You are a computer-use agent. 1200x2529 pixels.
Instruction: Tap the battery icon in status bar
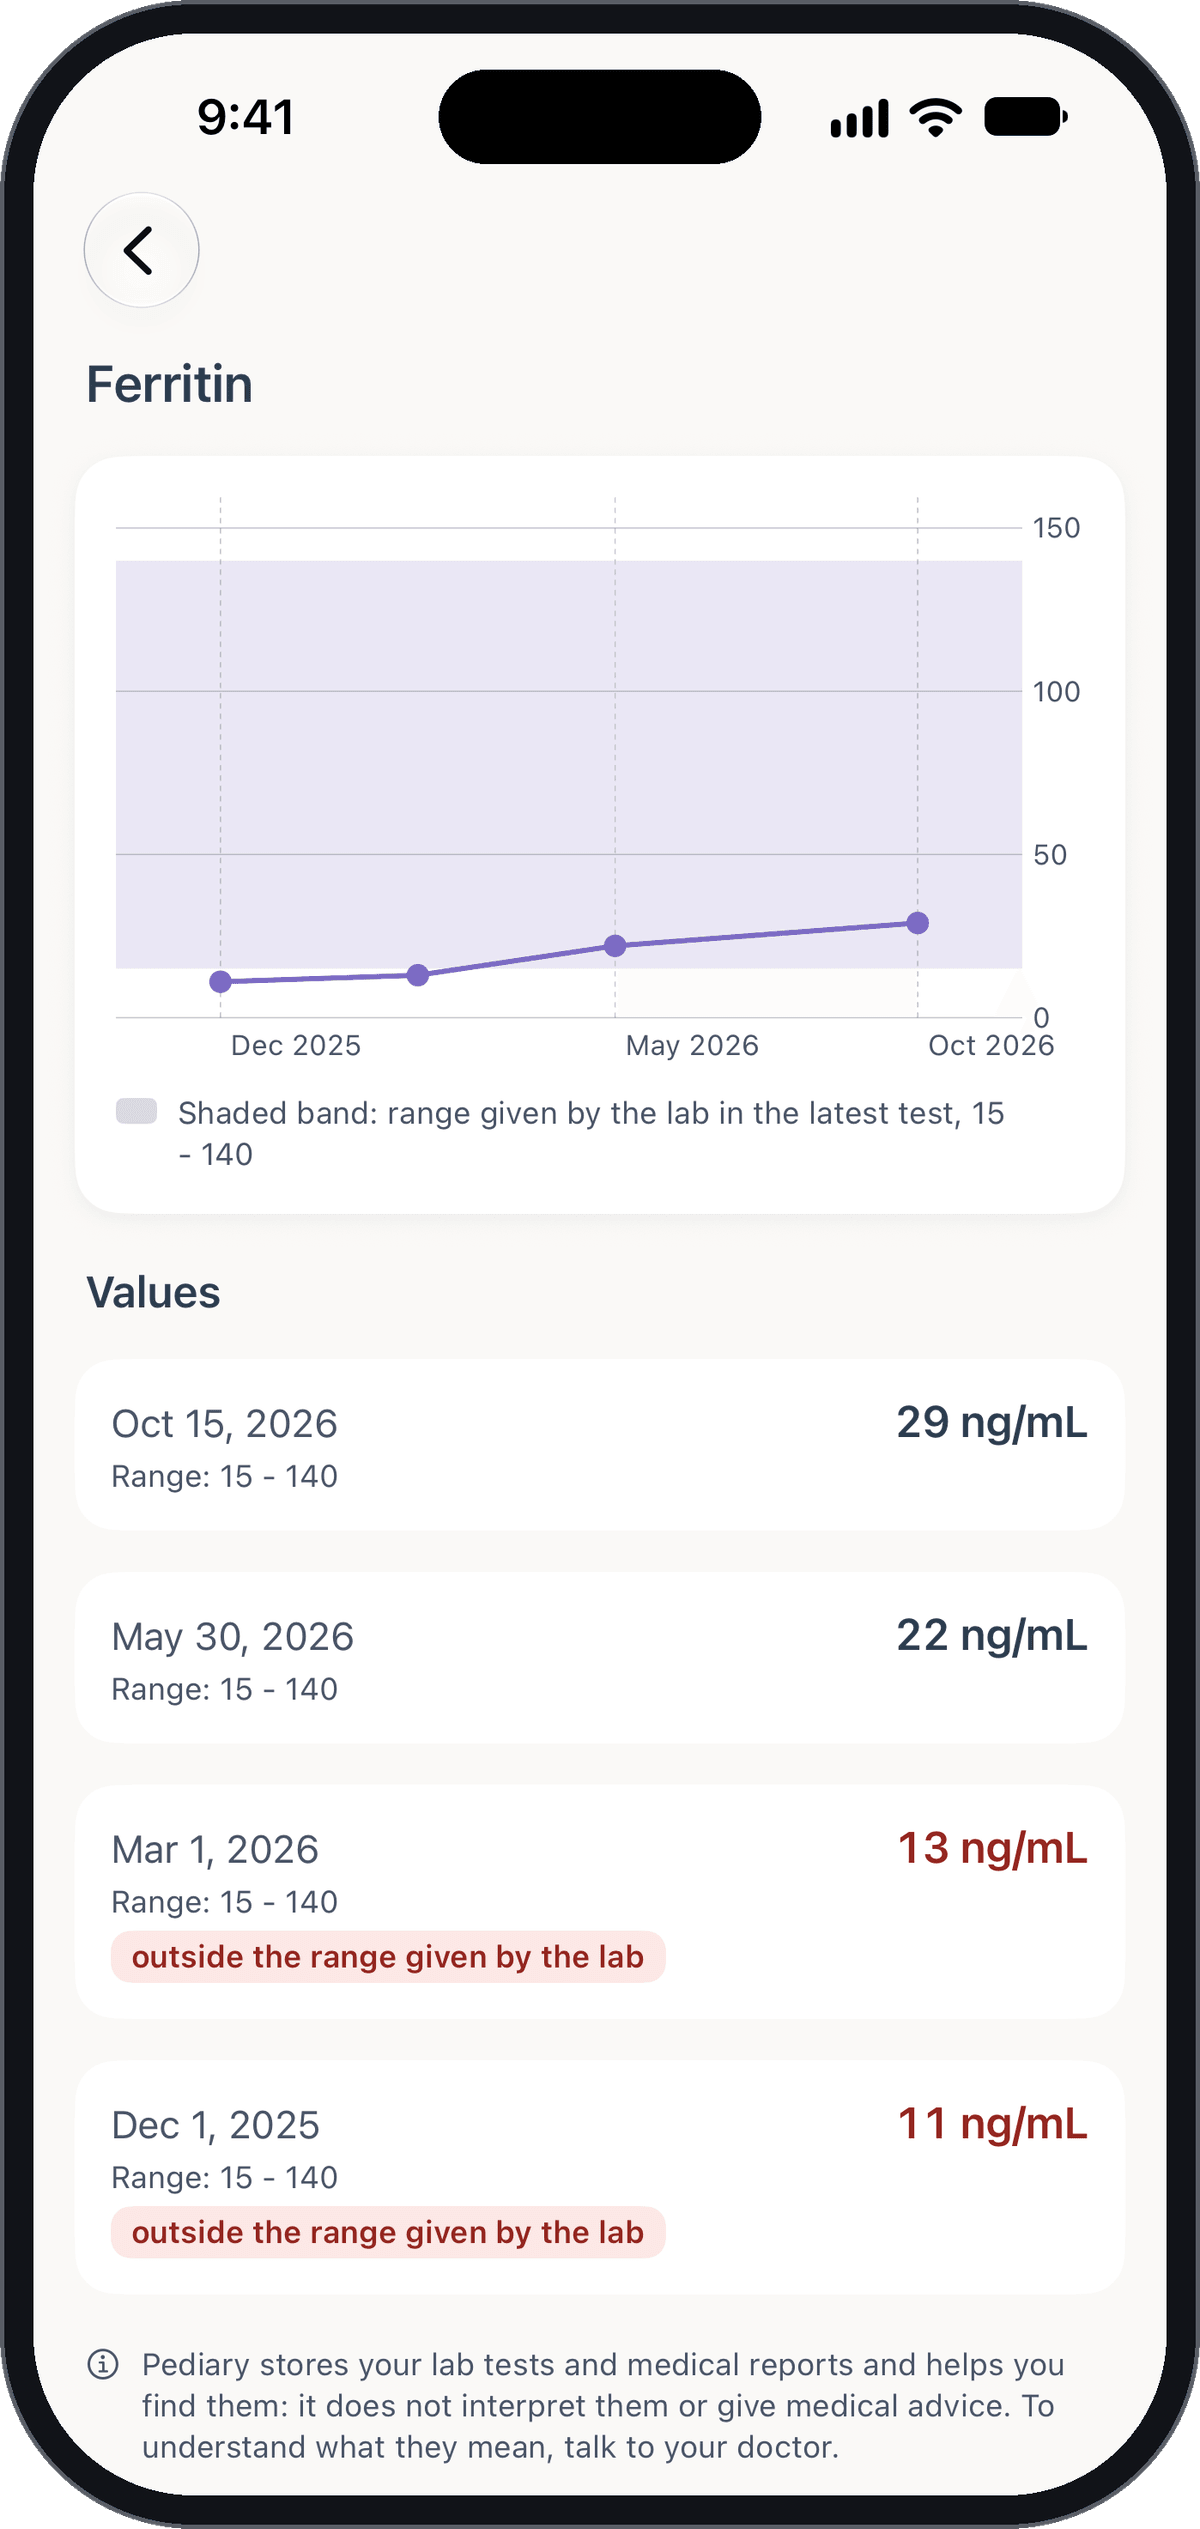[1025, 117]
